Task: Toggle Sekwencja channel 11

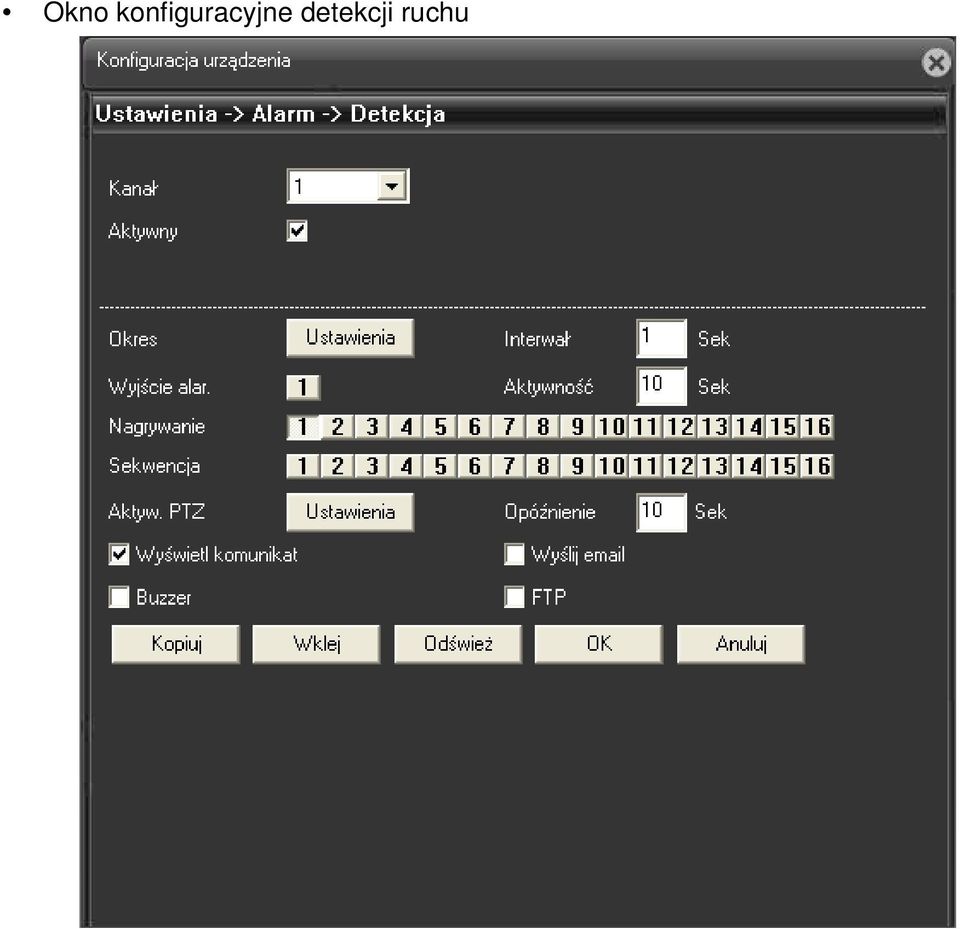Action: [646, 466]
